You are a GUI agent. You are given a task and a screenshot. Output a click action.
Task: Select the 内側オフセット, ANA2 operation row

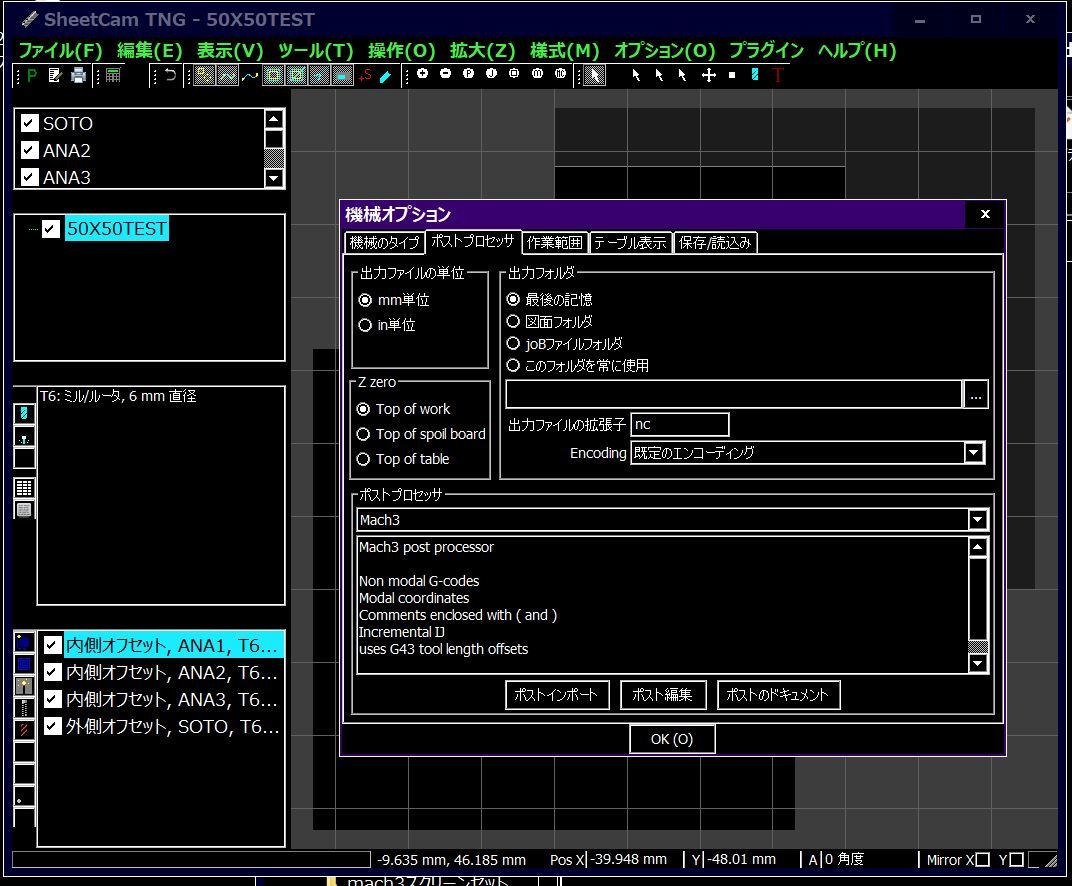tap(161, 672)
